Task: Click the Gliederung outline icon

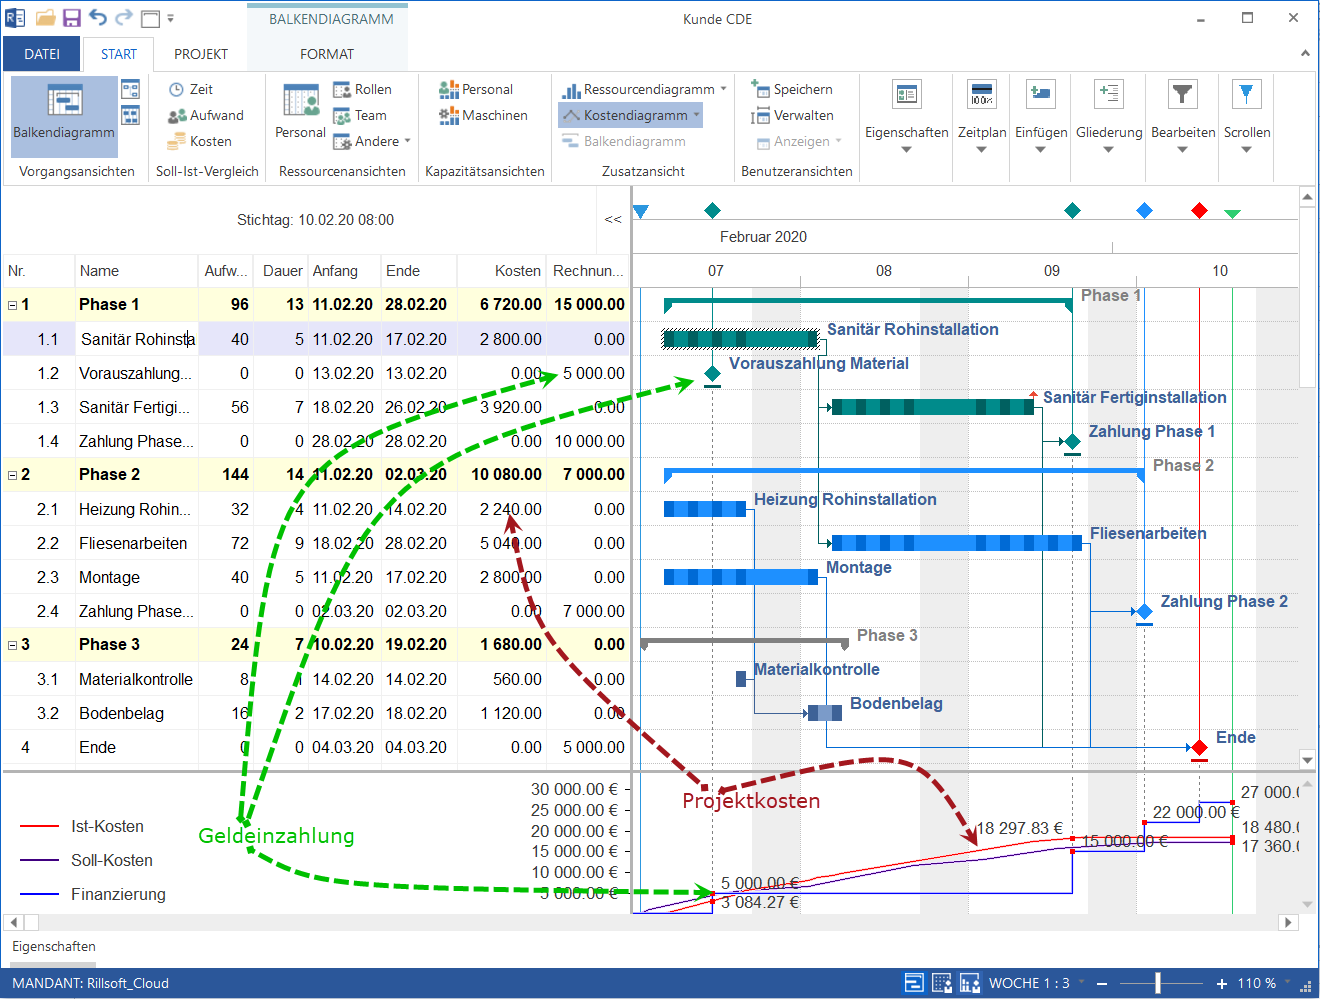Action: pyautogui.click(x=1108, y=96)
